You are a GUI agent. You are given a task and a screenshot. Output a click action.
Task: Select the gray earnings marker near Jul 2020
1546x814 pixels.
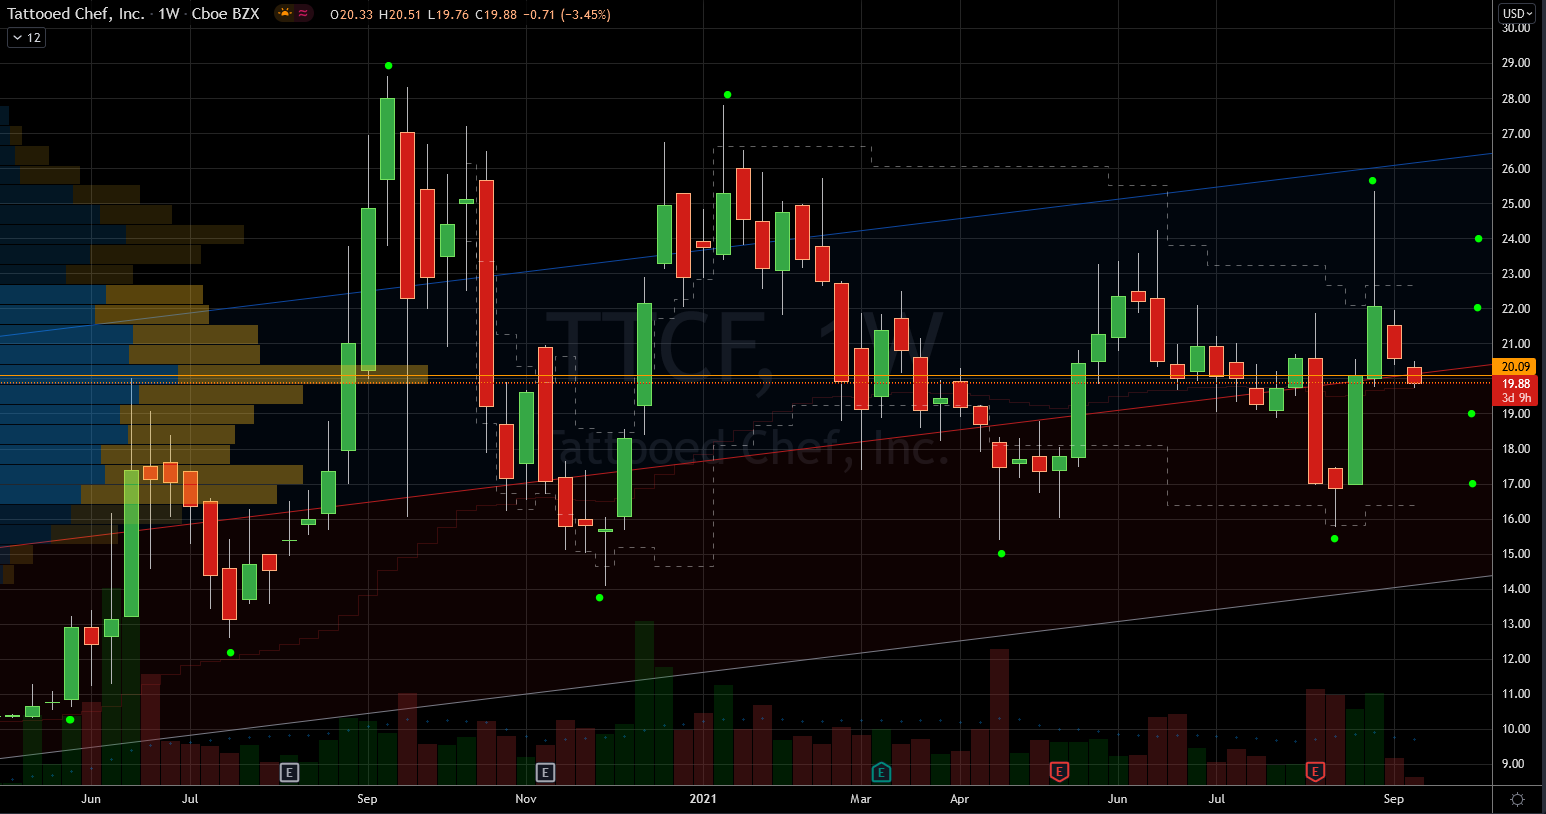point(289,772)
